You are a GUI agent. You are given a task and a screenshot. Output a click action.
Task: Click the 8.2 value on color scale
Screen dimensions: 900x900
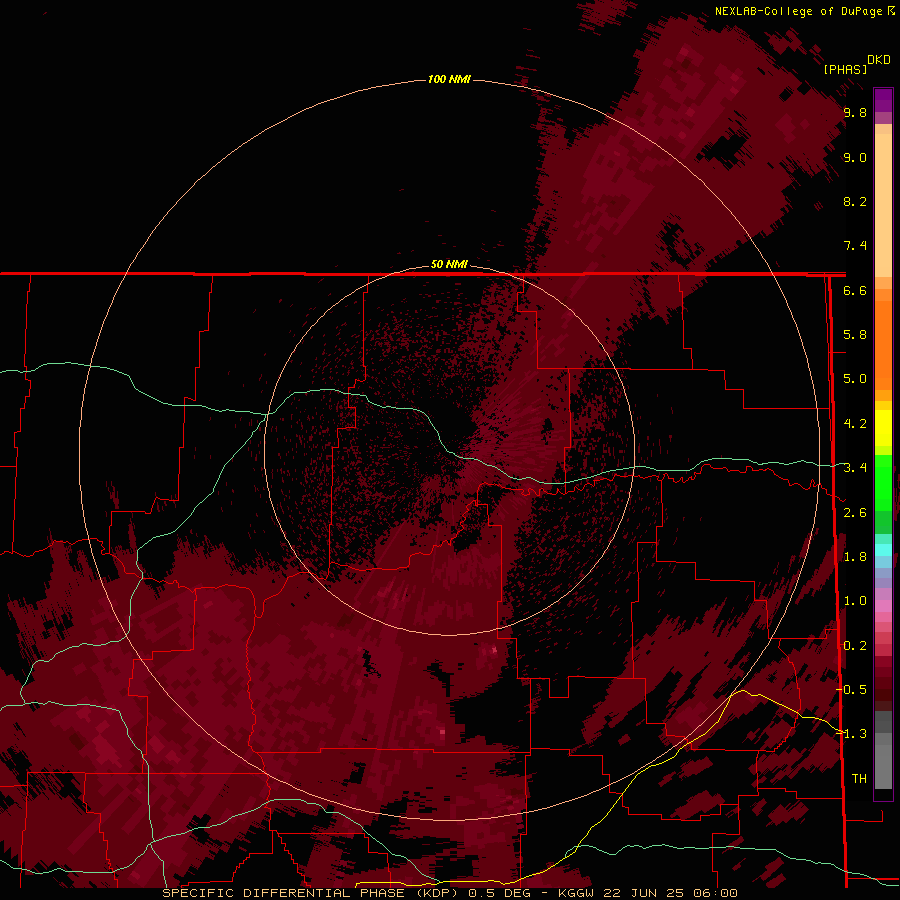click(855, 201)
